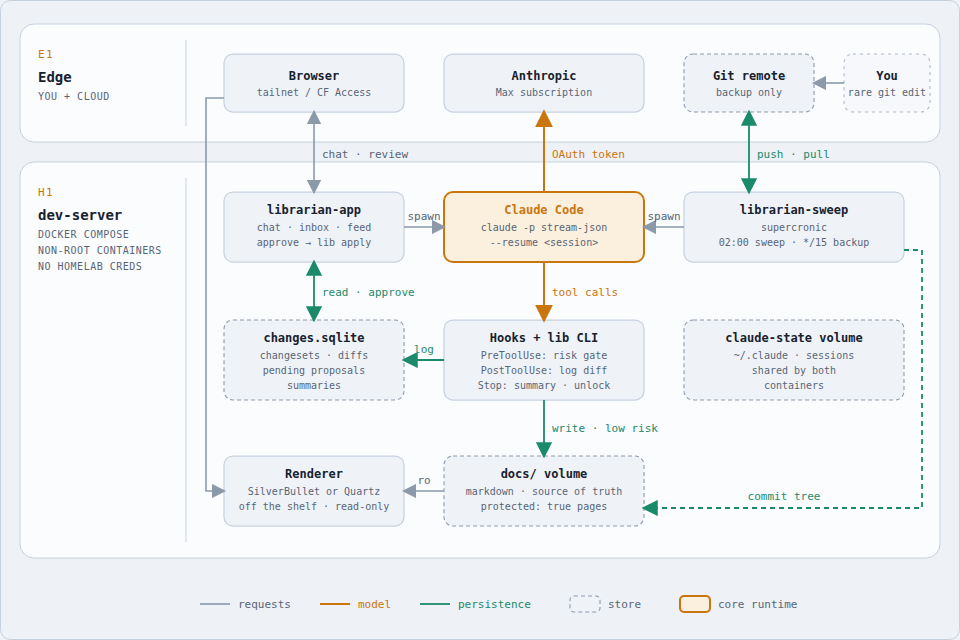Click the commit tree dashed edge label
This screenshot has height=640, width=960.
coord(784,496)
